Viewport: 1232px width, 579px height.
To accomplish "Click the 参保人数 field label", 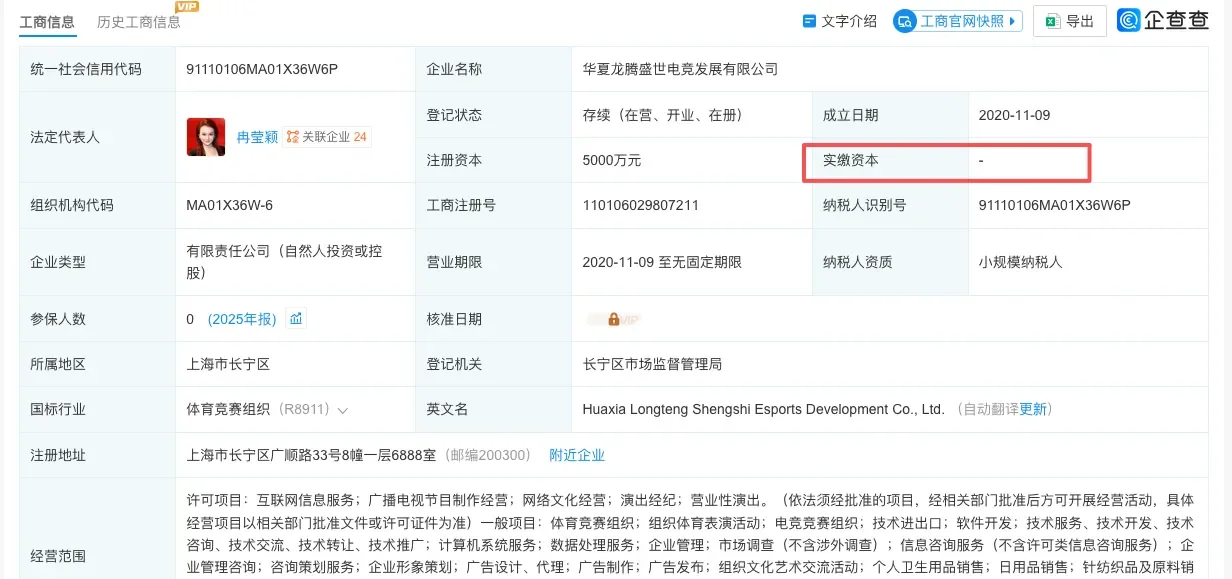I will 58,319.
